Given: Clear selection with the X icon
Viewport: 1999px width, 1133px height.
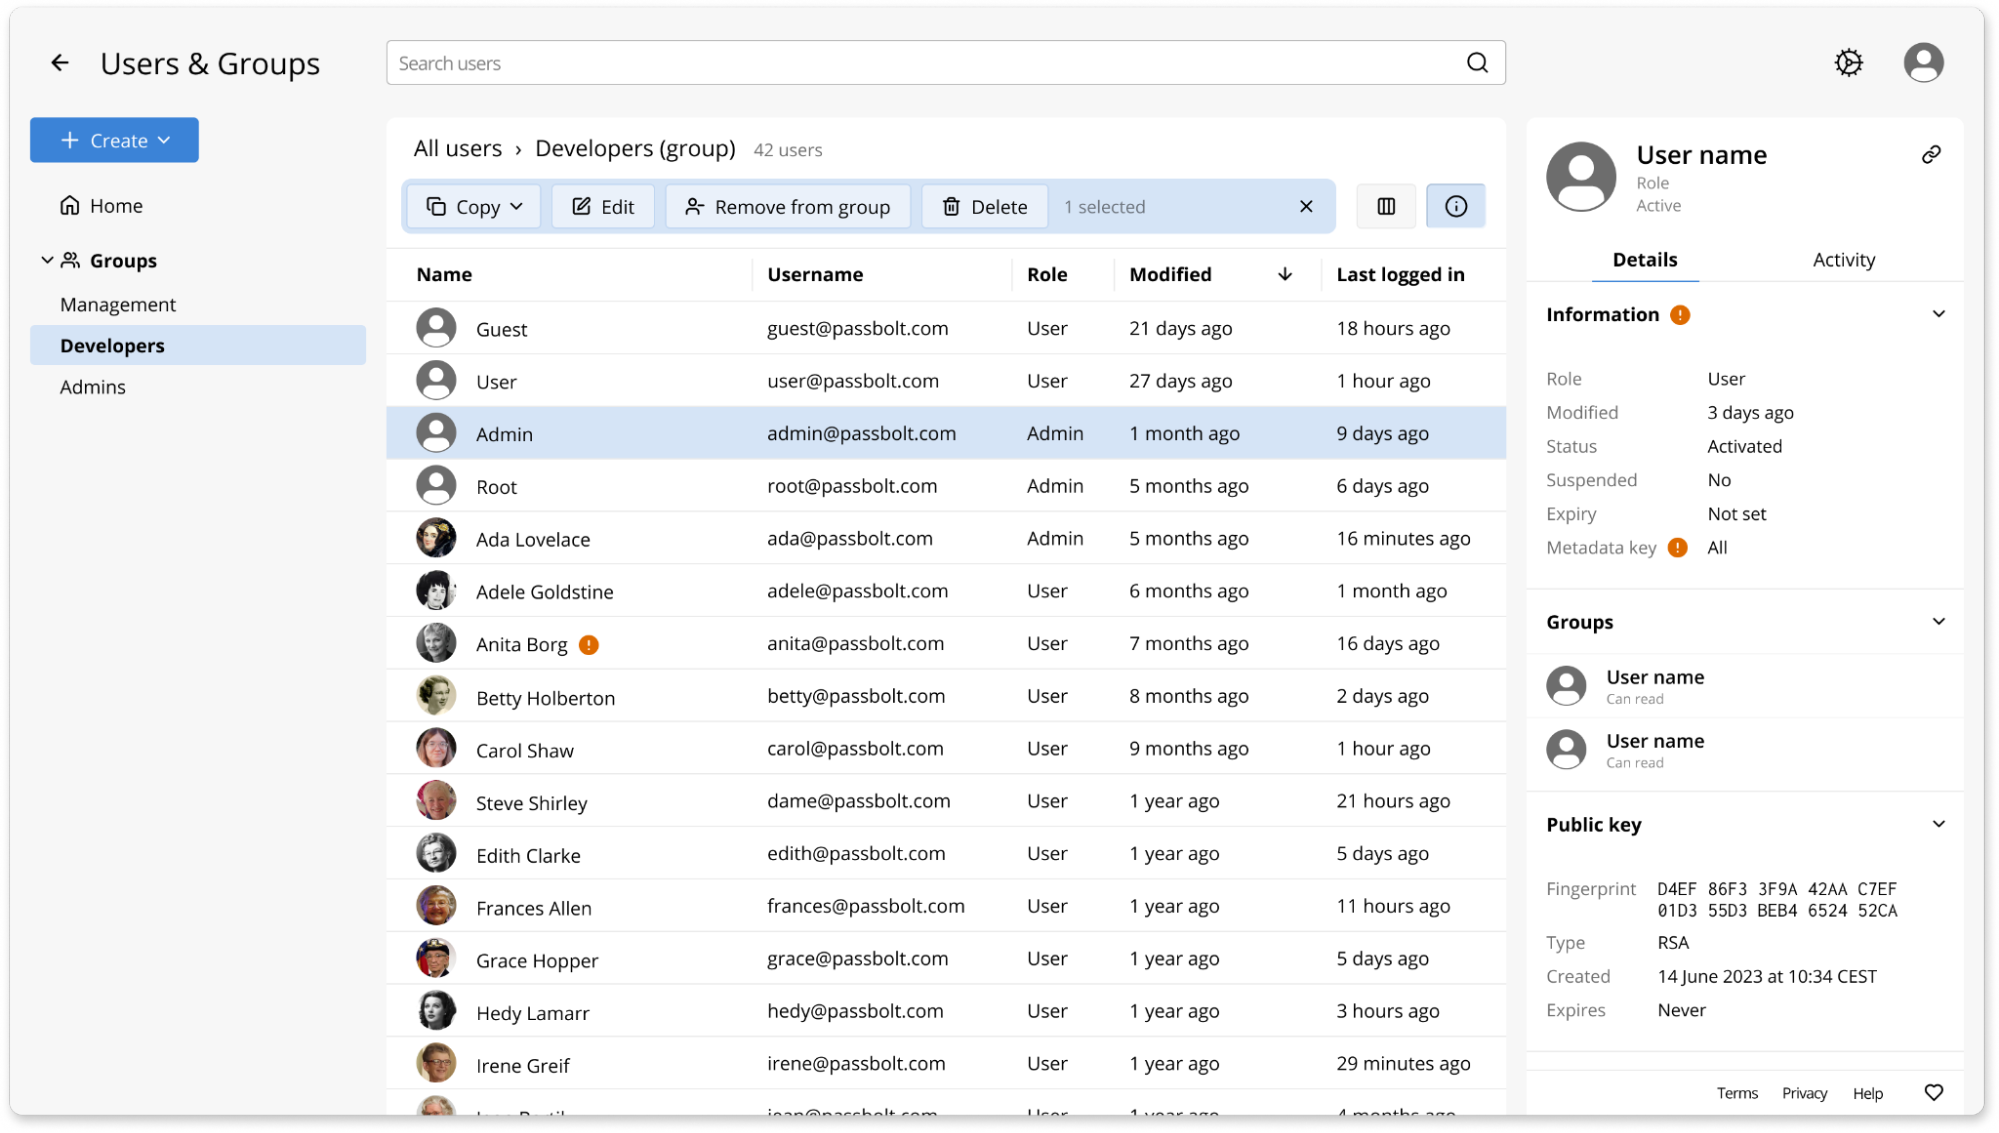Looking at the screenshot, I should click(1305, 206).
